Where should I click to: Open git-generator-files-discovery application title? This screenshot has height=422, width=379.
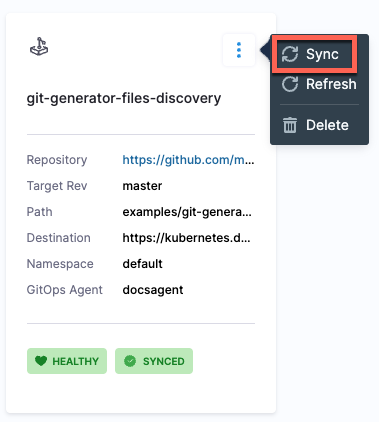pyautogui.click(x=124, y=98)
